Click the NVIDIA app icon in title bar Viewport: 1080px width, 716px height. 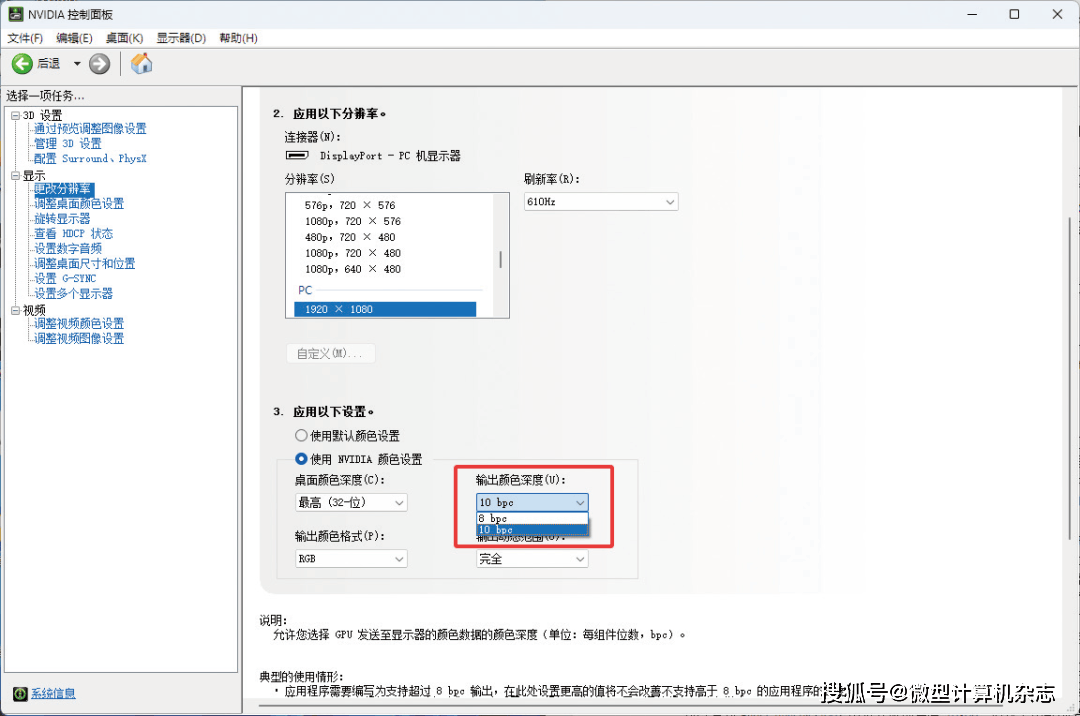click(x=14, y=14)
